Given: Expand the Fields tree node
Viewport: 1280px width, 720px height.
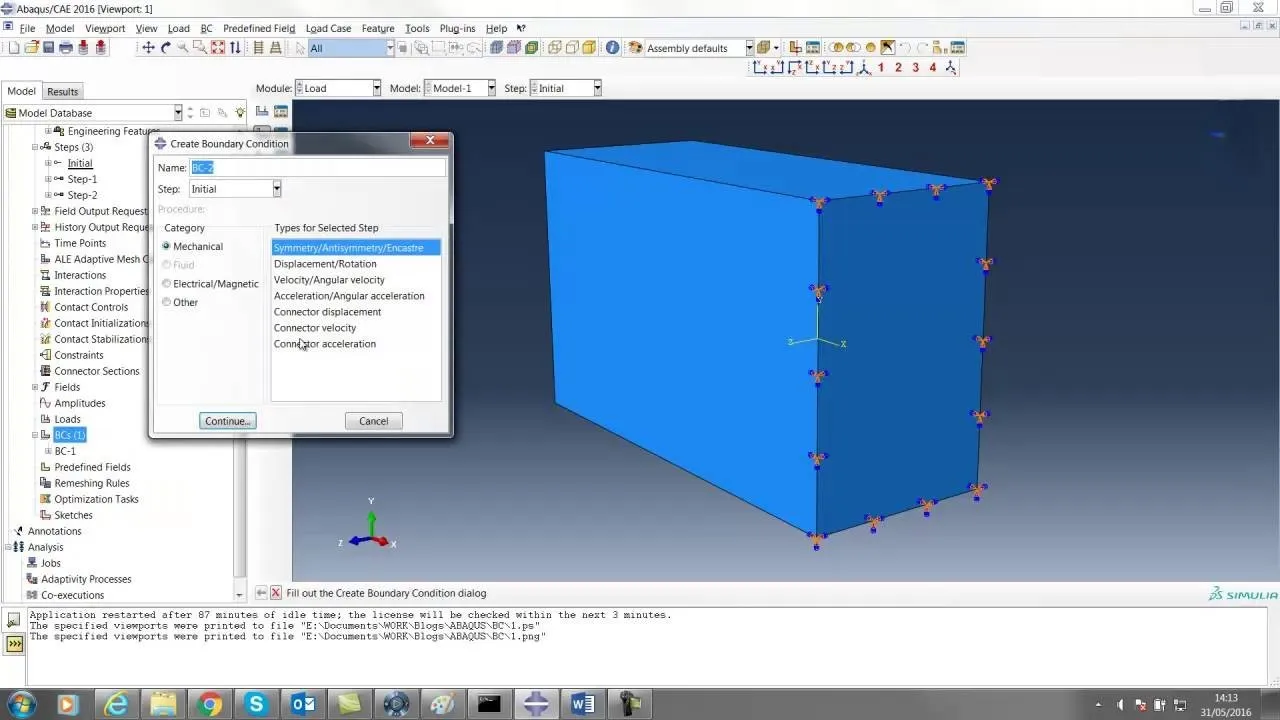Looking at the screenshot, I should coord(35,387).
